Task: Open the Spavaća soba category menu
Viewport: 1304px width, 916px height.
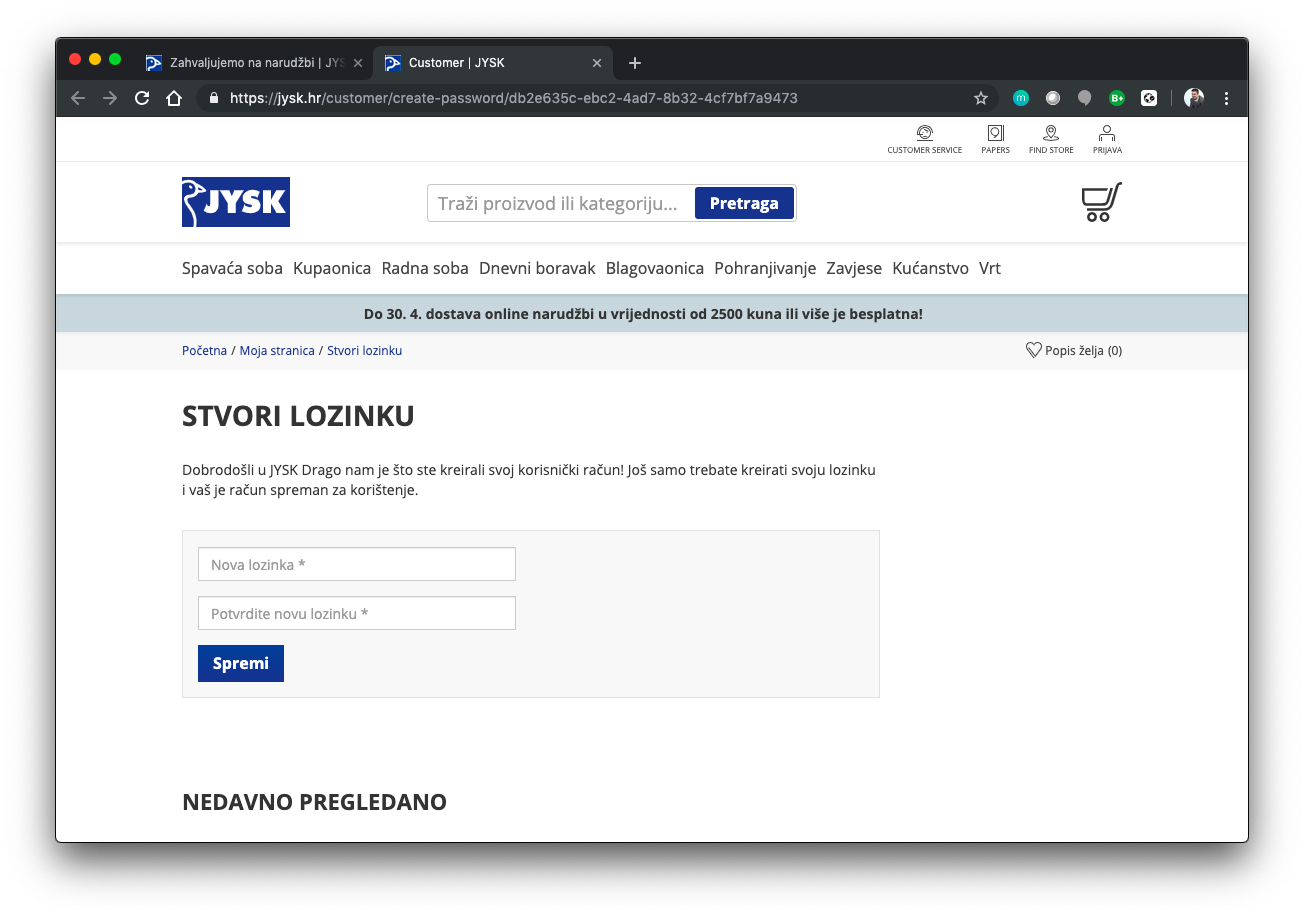Action: pos(232,268)
